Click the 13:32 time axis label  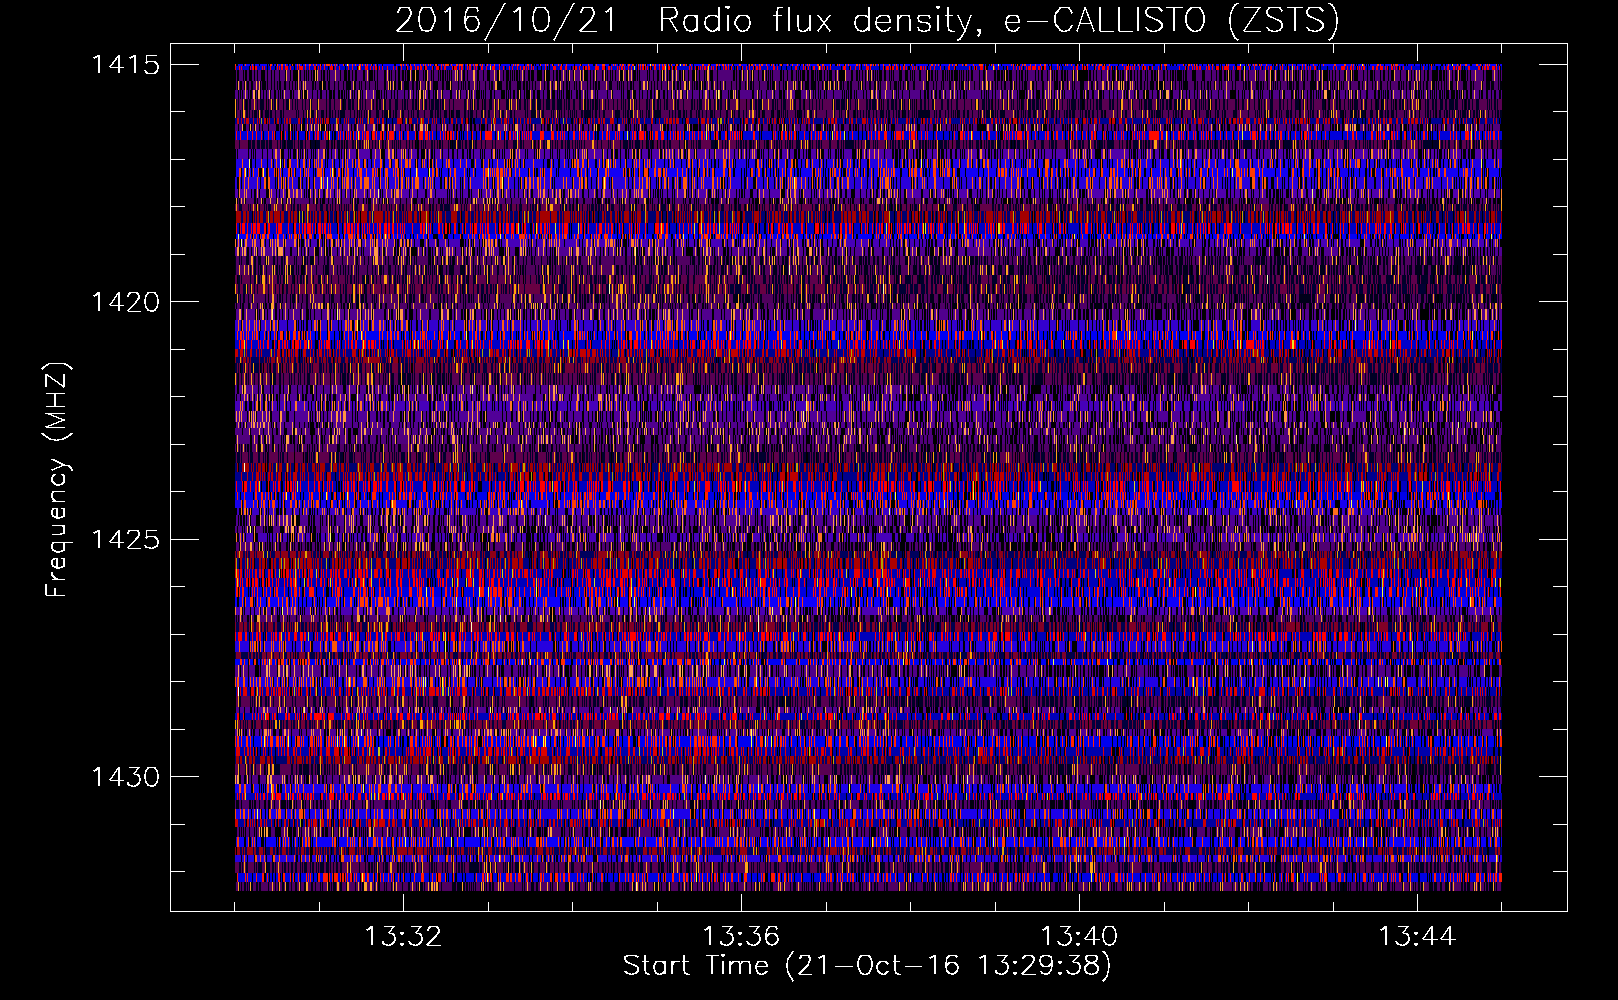coord(403,937)
